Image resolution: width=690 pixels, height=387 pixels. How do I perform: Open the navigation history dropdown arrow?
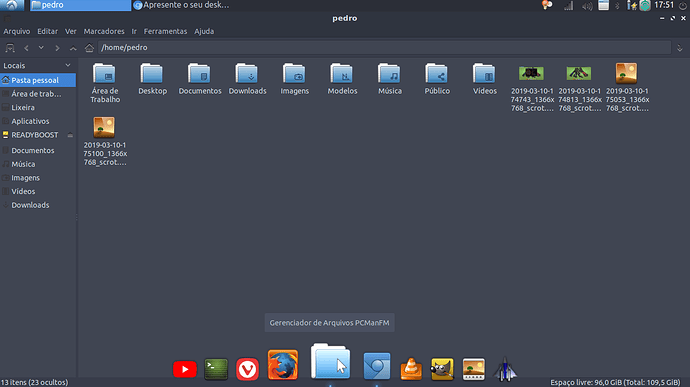point(41,48)
